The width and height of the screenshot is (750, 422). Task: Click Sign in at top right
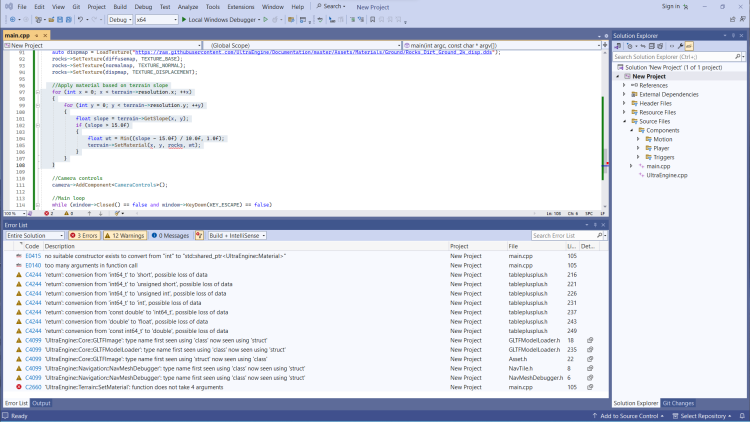click(671, 6)
